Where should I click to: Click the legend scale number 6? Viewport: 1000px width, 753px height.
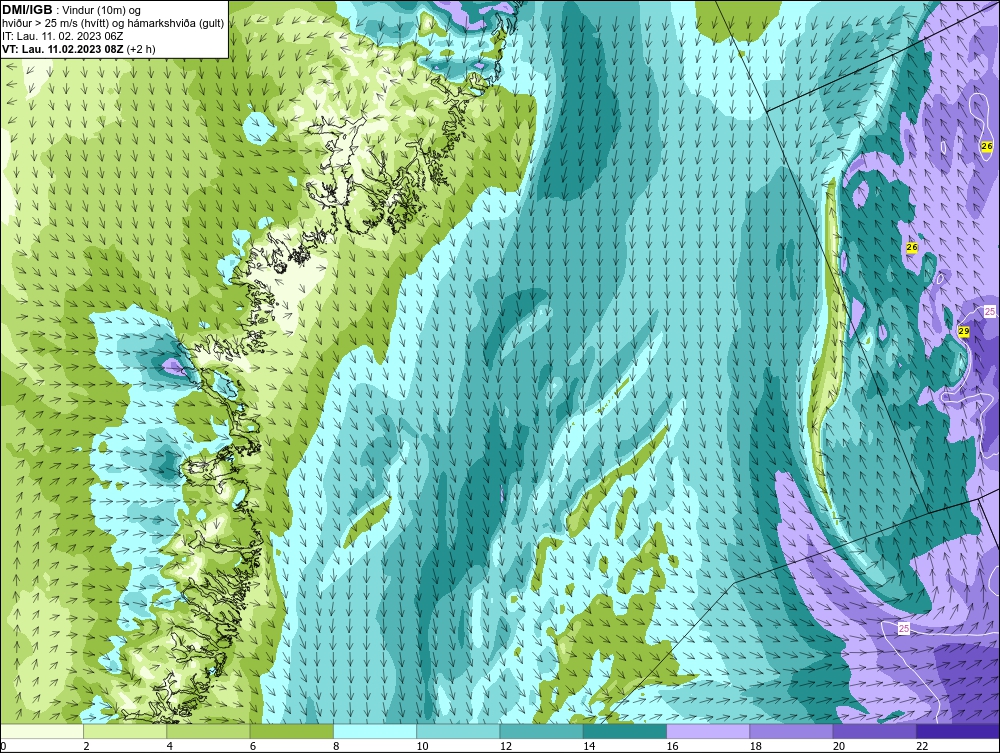tap(253, 746)
